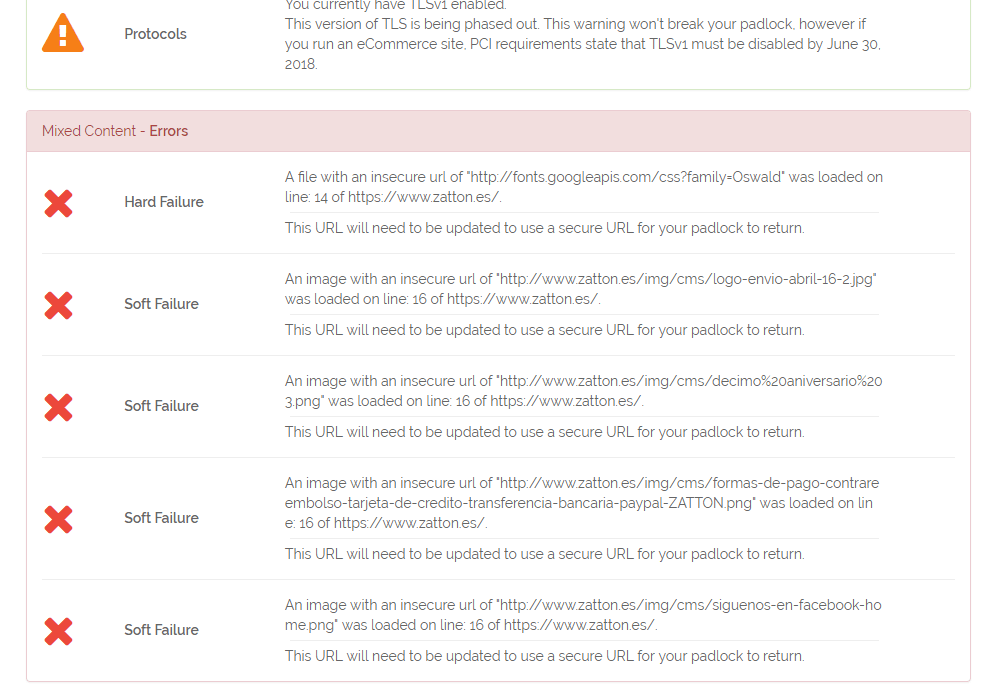Click the red X icon for Hard Failure
Image resolution: width=983 pixels, height=691 pixels.
click(58, 203)
